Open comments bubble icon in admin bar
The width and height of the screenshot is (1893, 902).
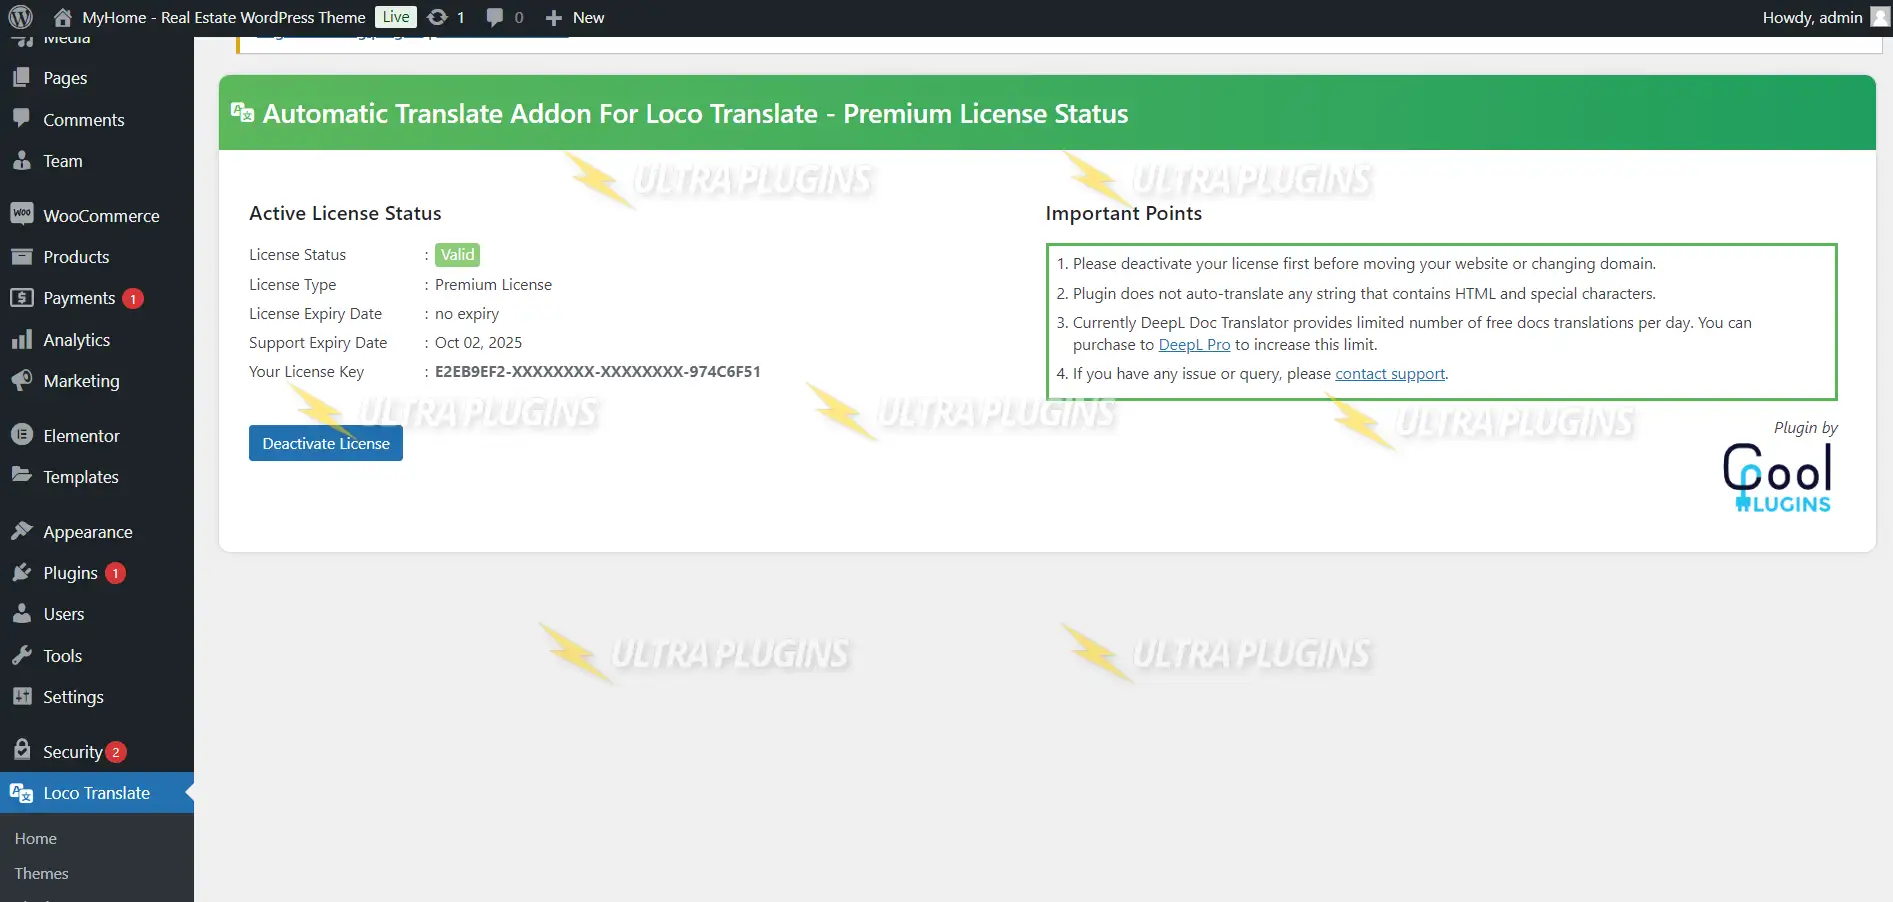(495, 17)
